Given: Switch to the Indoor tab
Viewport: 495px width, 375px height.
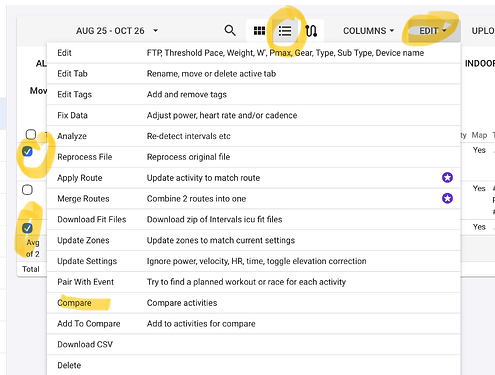Looking at the screenshot, I should (x=480, y=64).
